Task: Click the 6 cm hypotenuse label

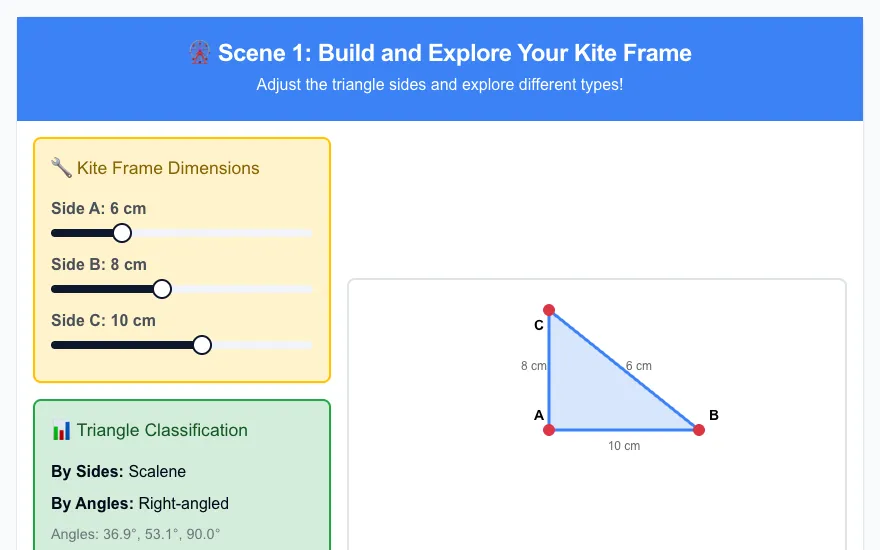Action: coord(639,366)
